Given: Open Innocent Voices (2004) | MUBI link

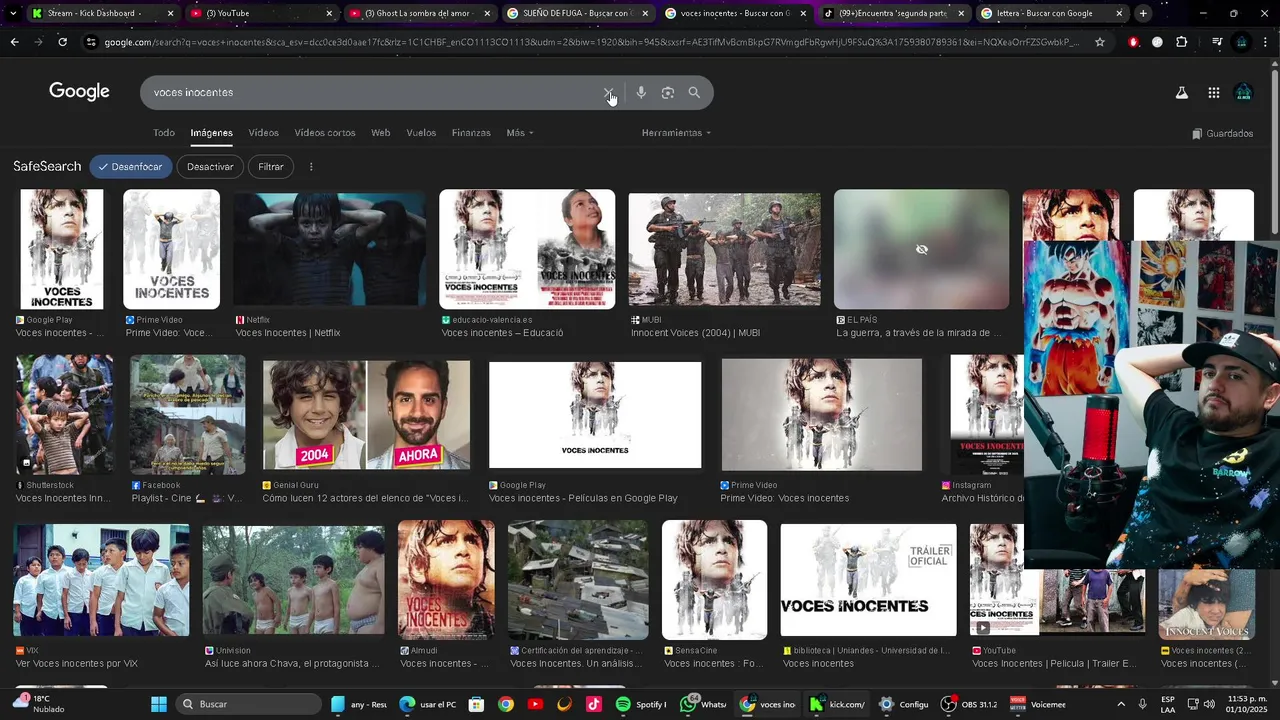Looking at the screenshot, I should click(694, 333).
